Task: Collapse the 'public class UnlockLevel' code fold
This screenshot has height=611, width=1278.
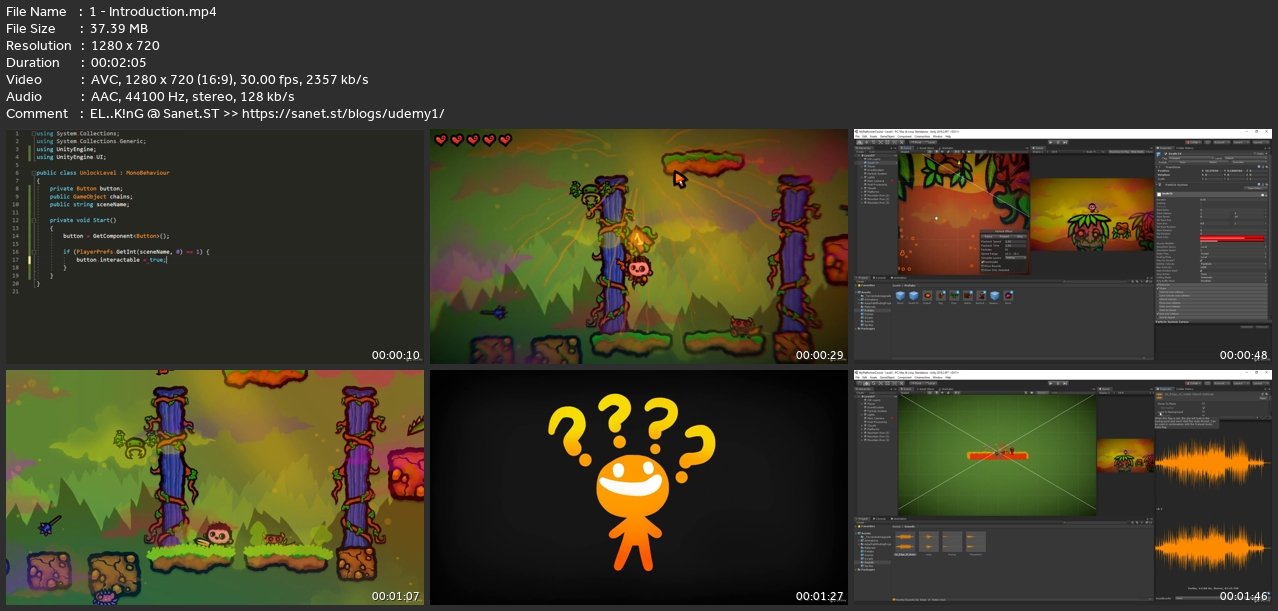Action: pyautogui.click(x=33, y=173)
